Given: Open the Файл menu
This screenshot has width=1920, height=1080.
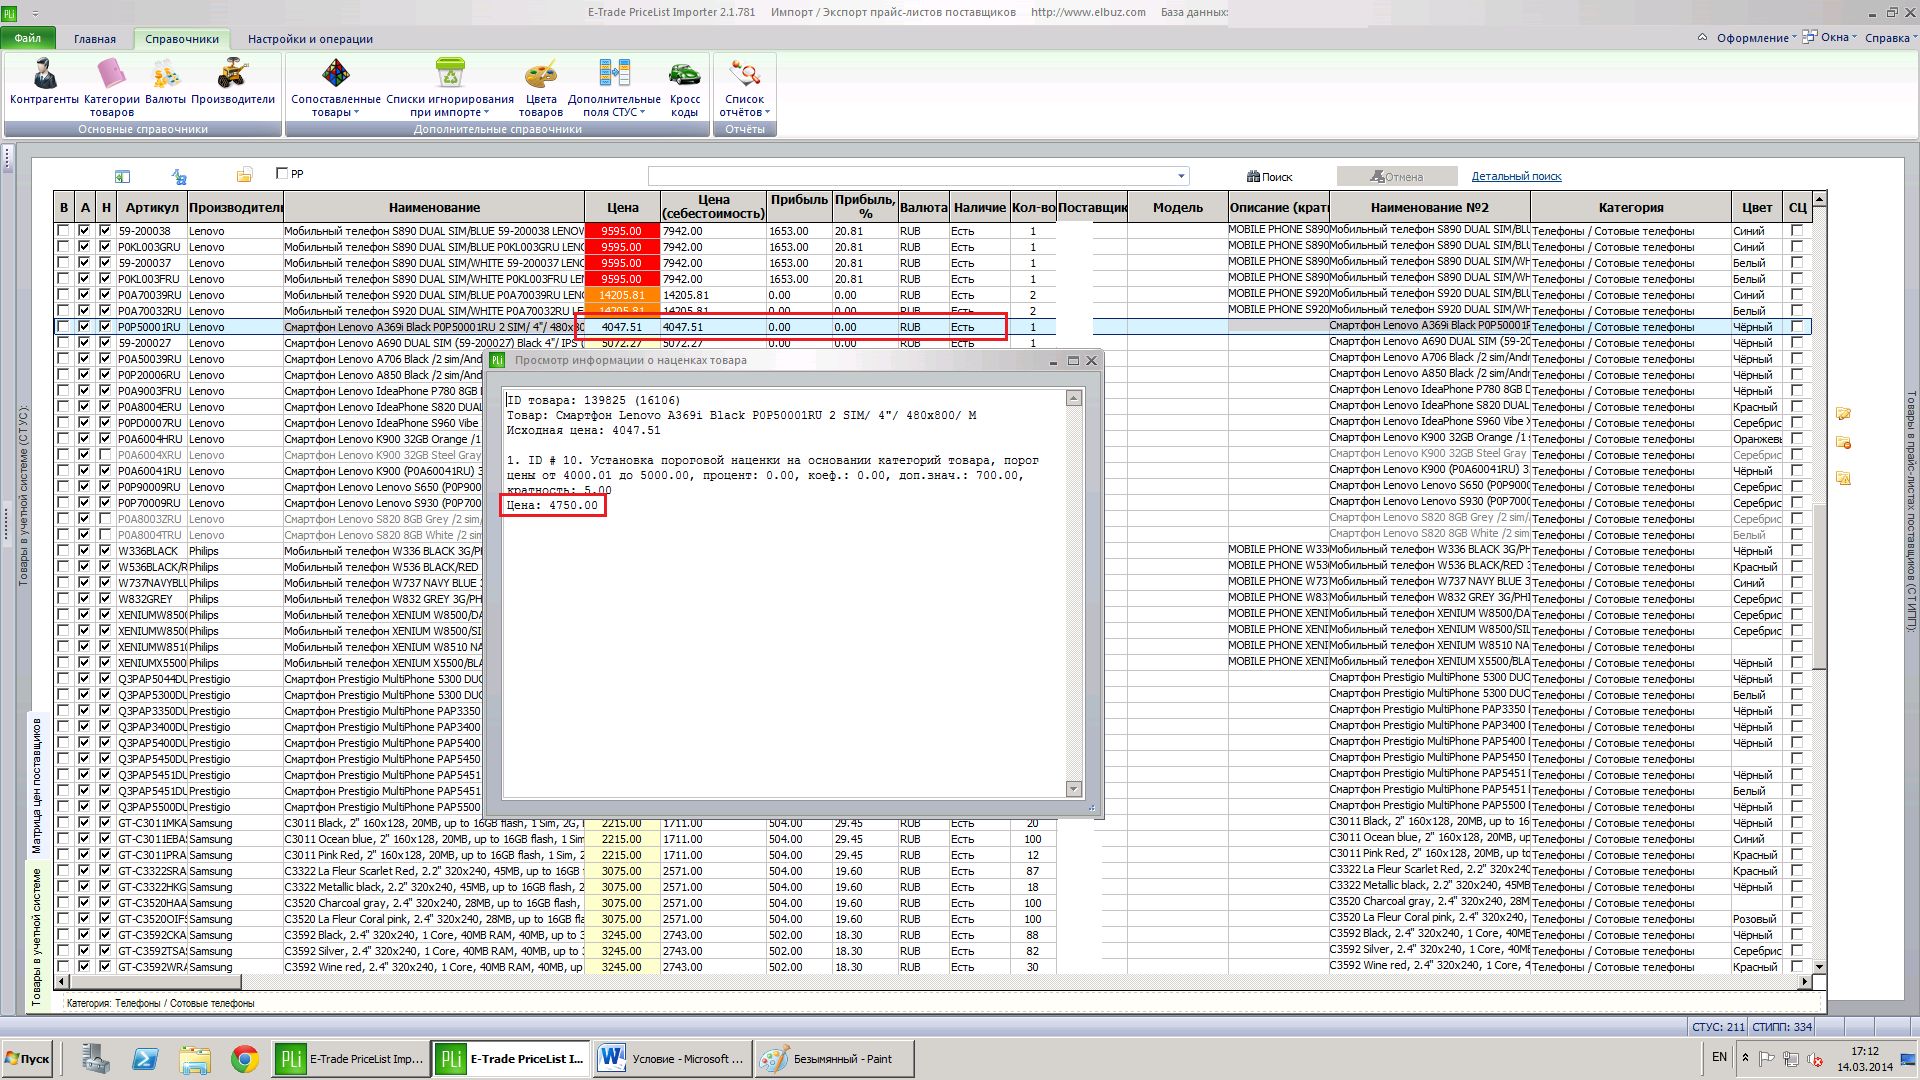Looking at the screenshot, I should [28, 38].
